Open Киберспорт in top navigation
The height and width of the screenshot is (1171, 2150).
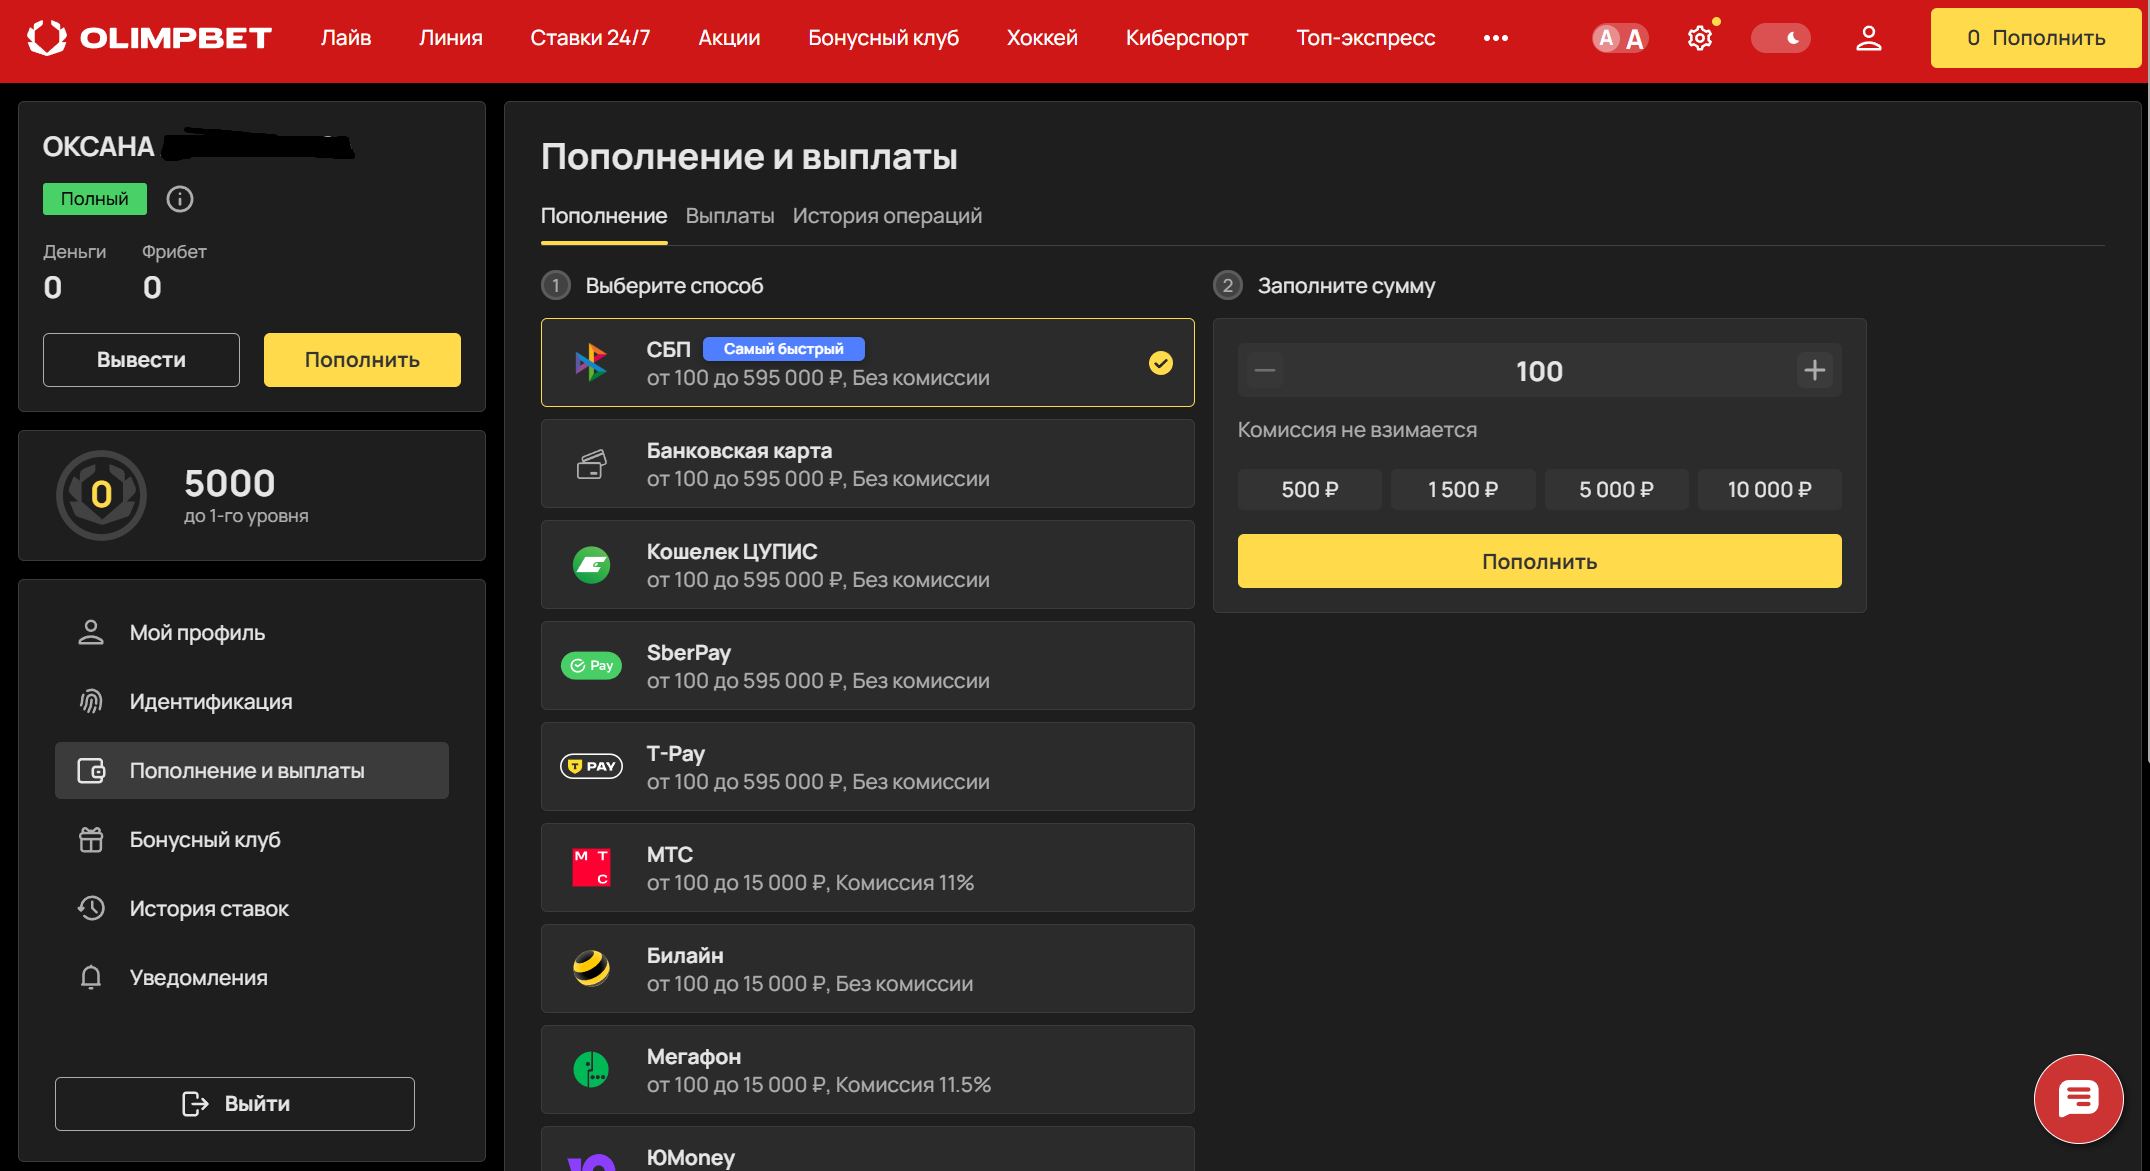(1187, 38)
